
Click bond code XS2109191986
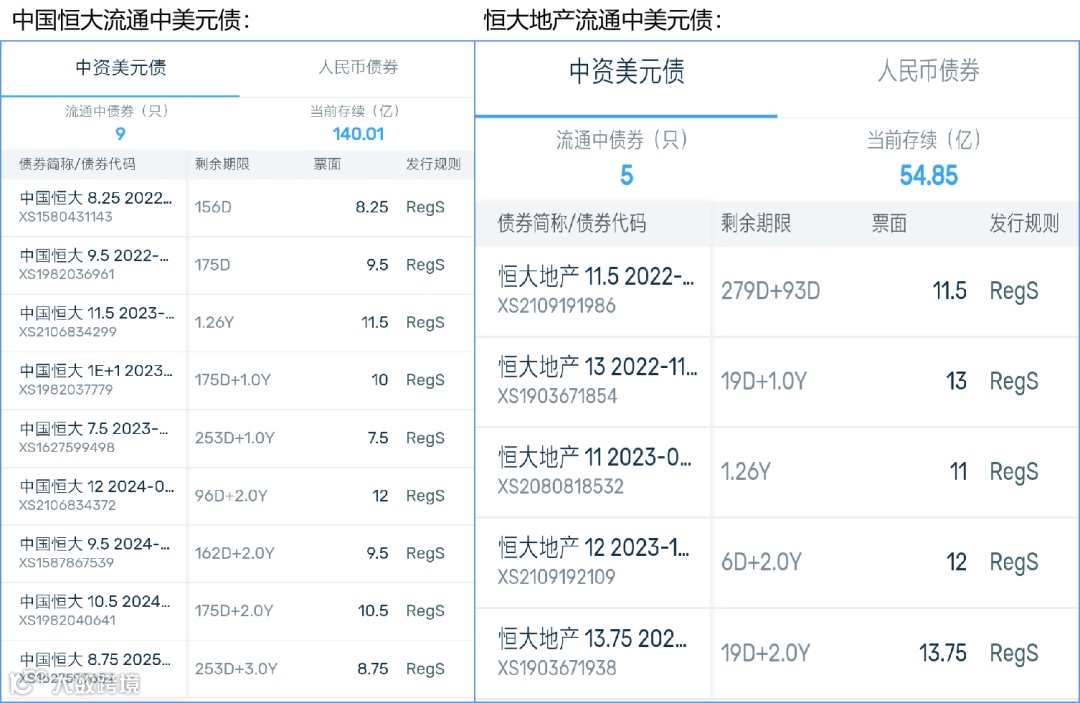(557, 306)
